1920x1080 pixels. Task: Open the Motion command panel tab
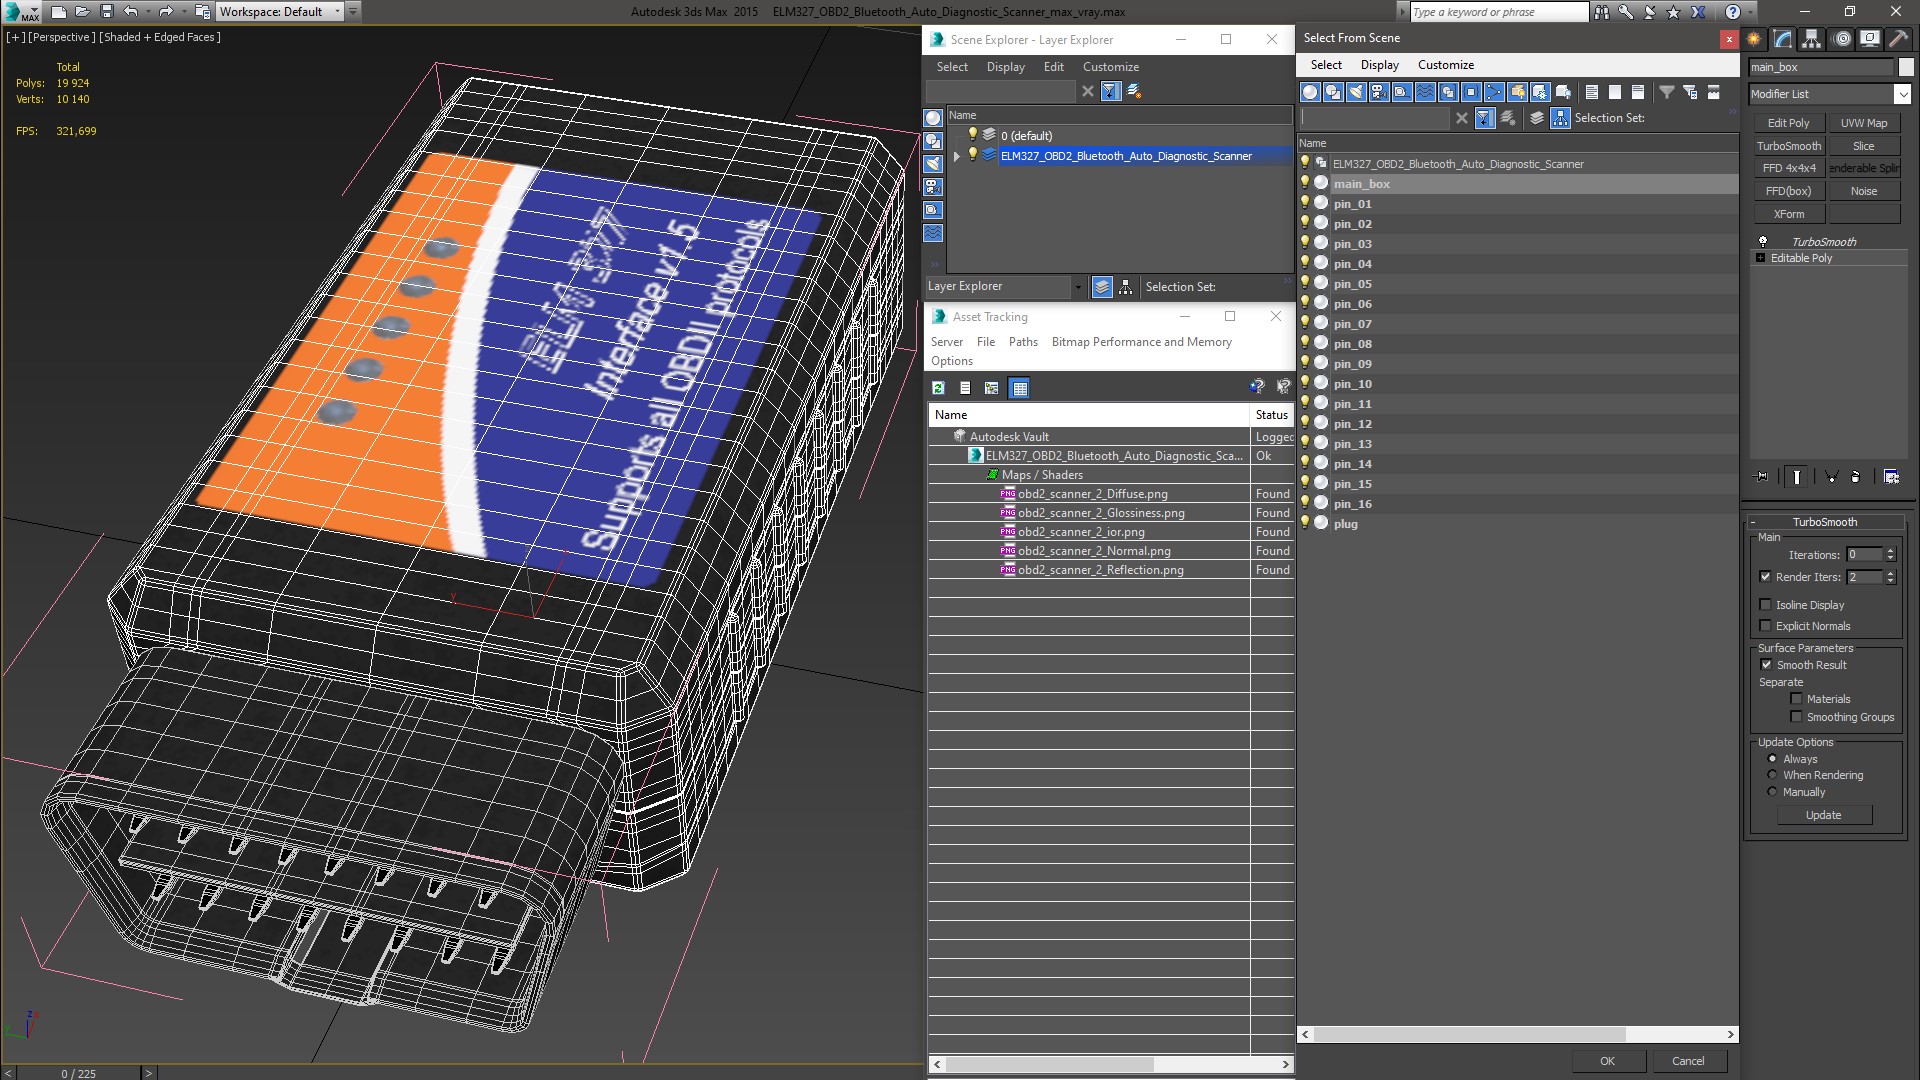(x=1841, y=39)
